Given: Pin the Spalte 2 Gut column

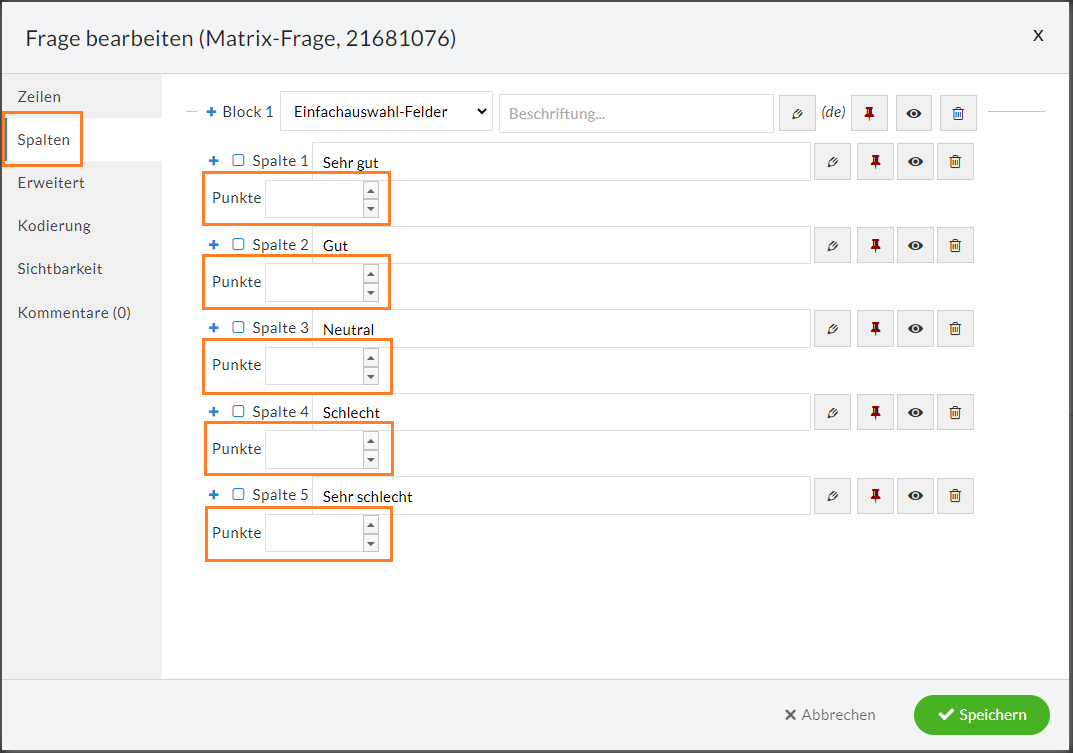Looking at the screenshot, I should pyautogui.click(x=875, y=245).
